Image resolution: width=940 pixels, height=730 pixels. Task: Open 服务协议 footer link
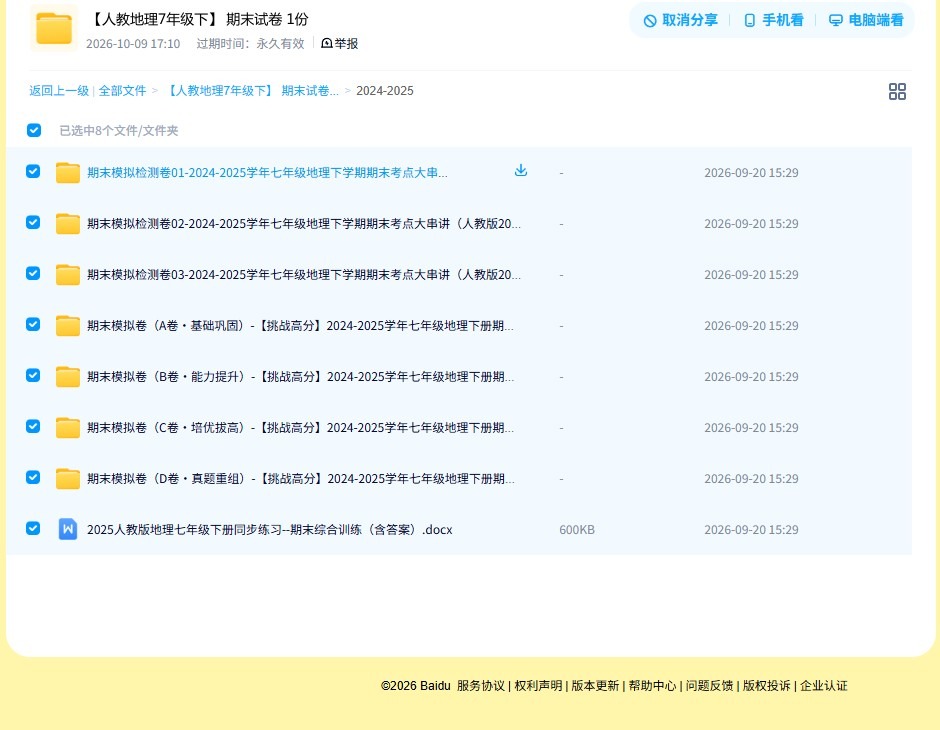481,686
